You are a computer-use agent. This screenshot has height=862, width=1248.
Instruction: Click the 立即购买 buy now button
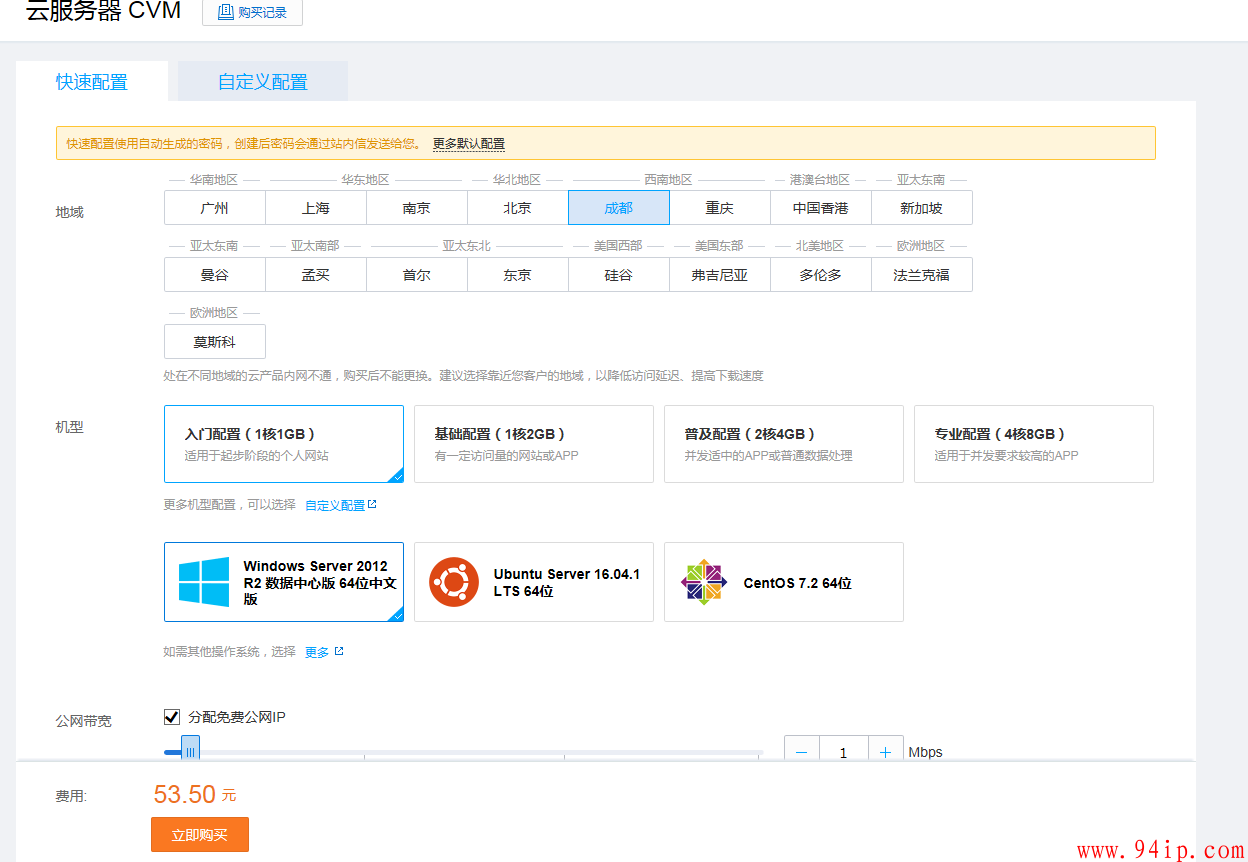coord(200,835)
